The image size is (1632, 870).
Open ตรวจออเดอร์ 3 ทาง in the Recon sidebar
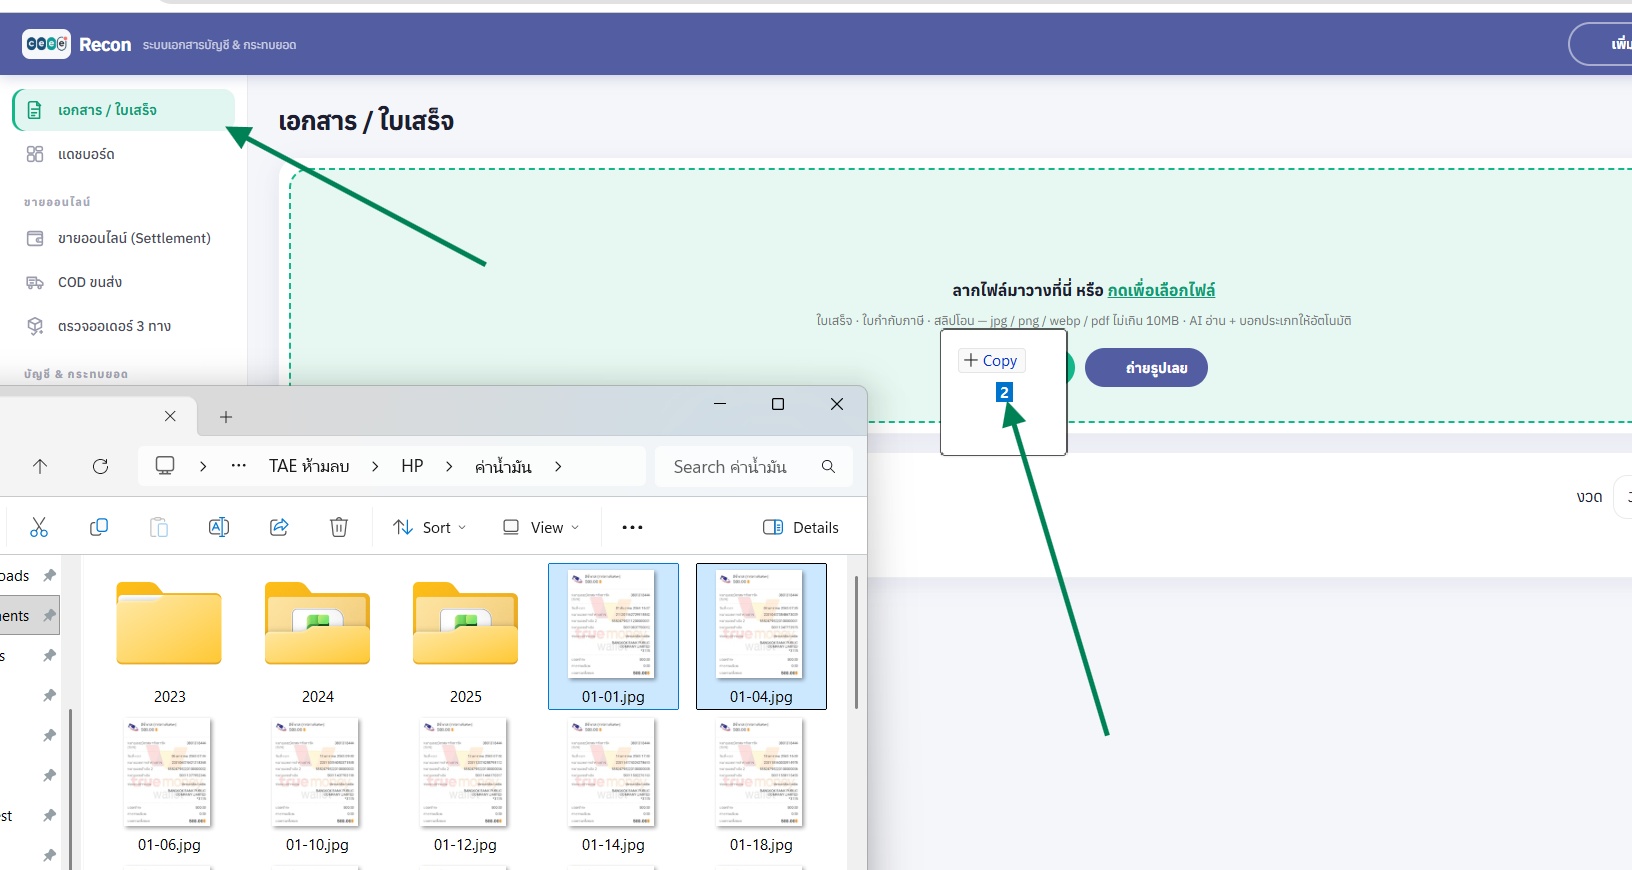(x=124, y=326)
